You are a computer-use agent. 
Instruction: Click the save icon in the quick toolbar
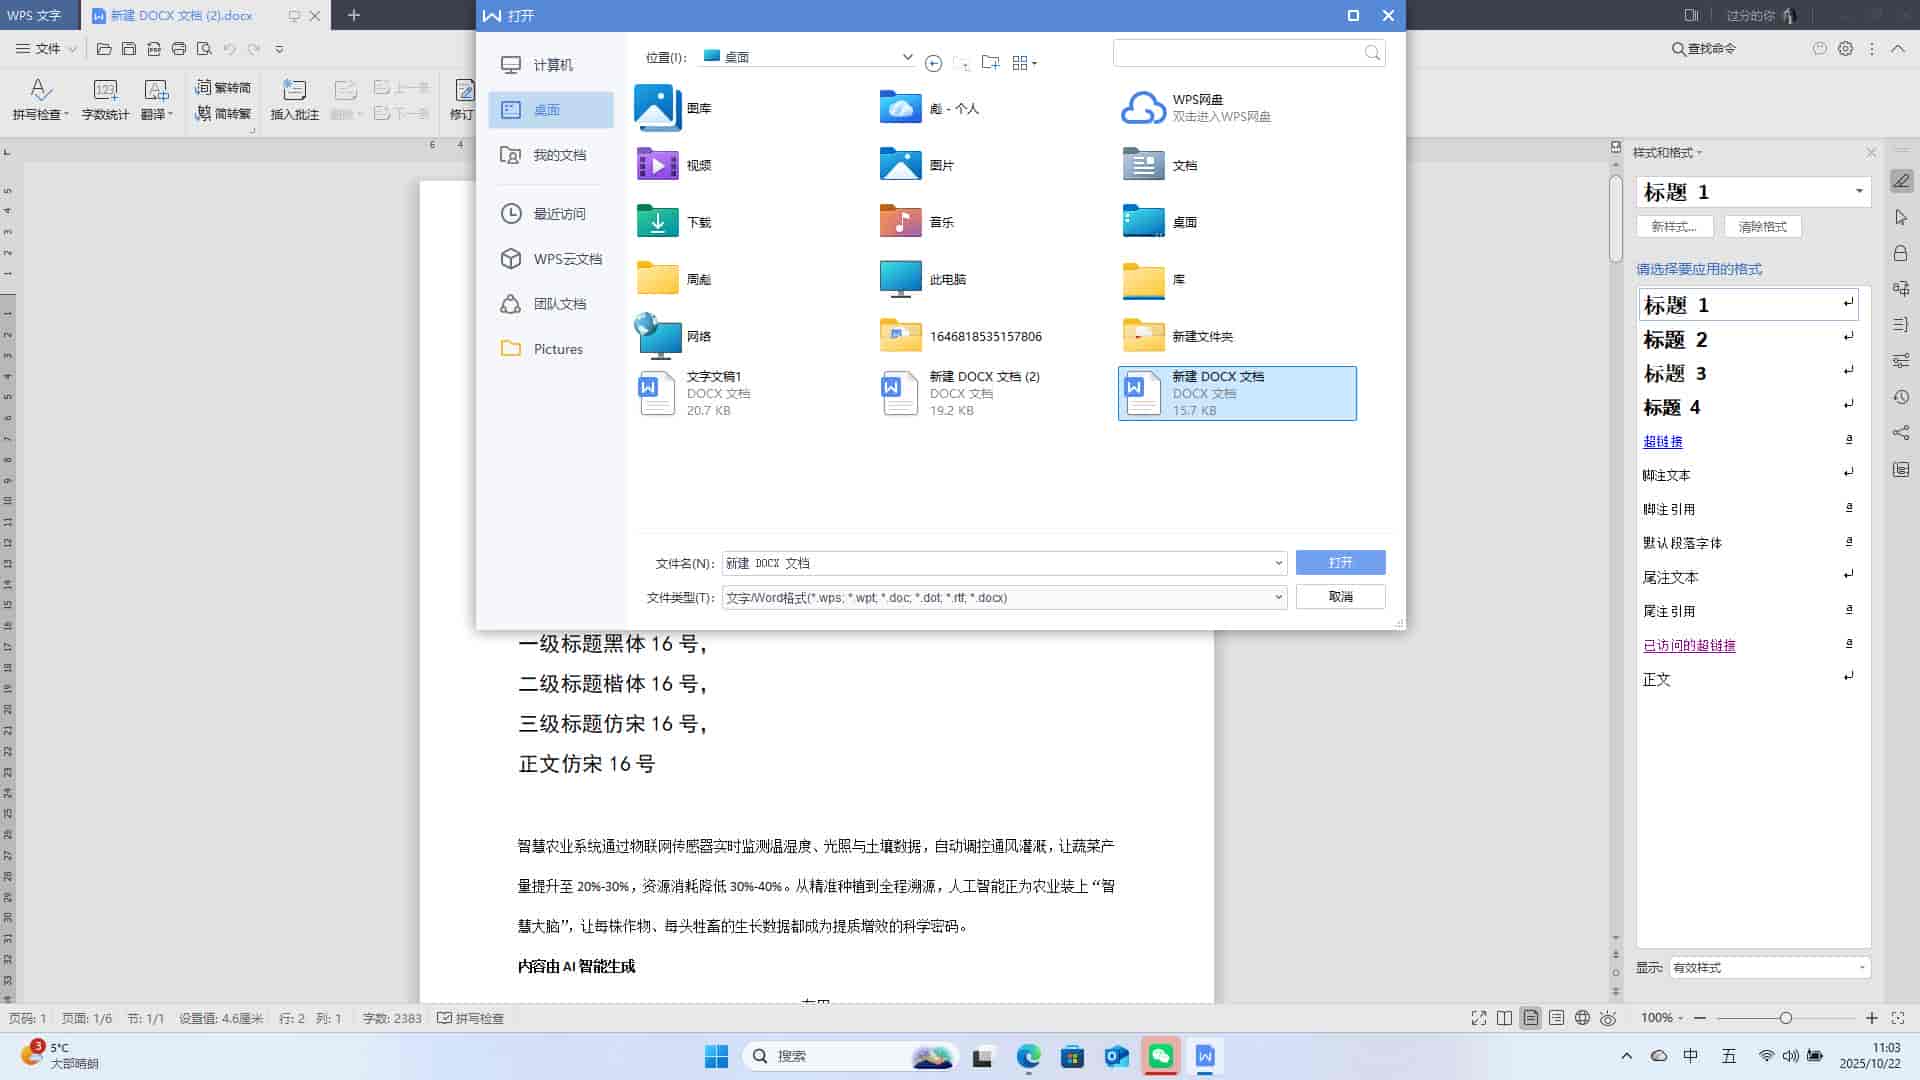(x=129, y=48)
